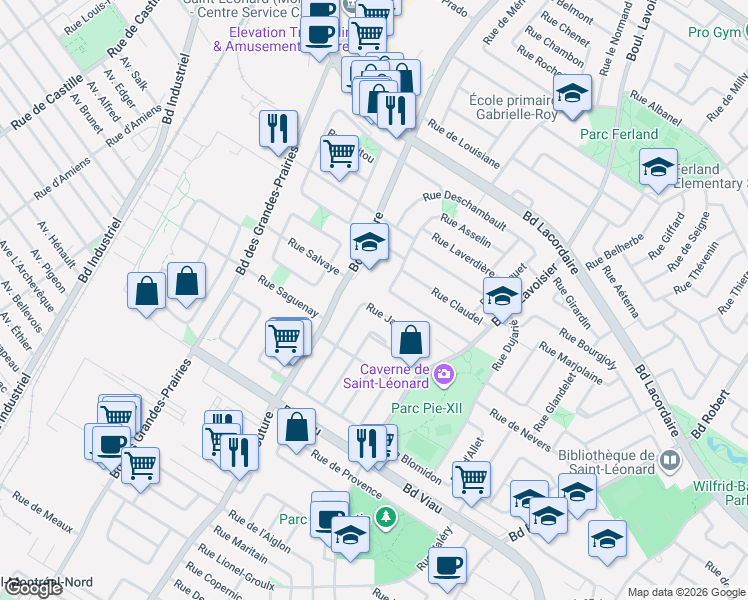Image resolution: width=748 pixels, height=600 pixels.
Task: Select the restaurant marker beside Rue Couture
Action: click(239, 454)
